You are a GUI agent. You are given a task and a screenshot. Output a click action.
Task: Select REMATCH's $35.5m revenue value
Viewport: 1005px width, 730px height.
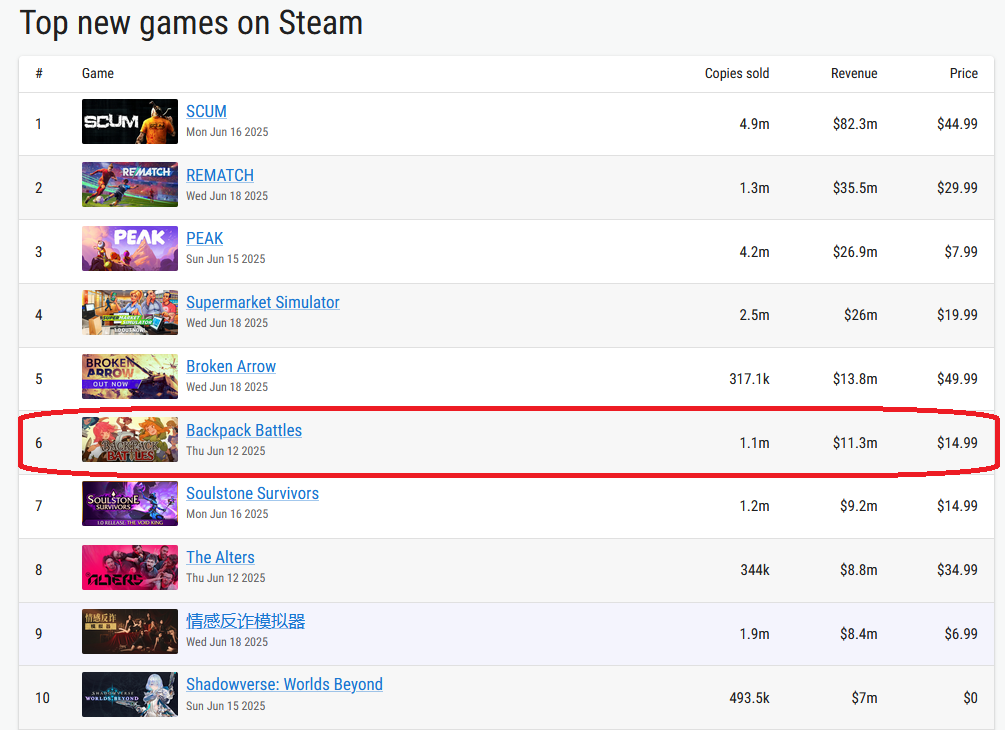click(x=855, y=188)
